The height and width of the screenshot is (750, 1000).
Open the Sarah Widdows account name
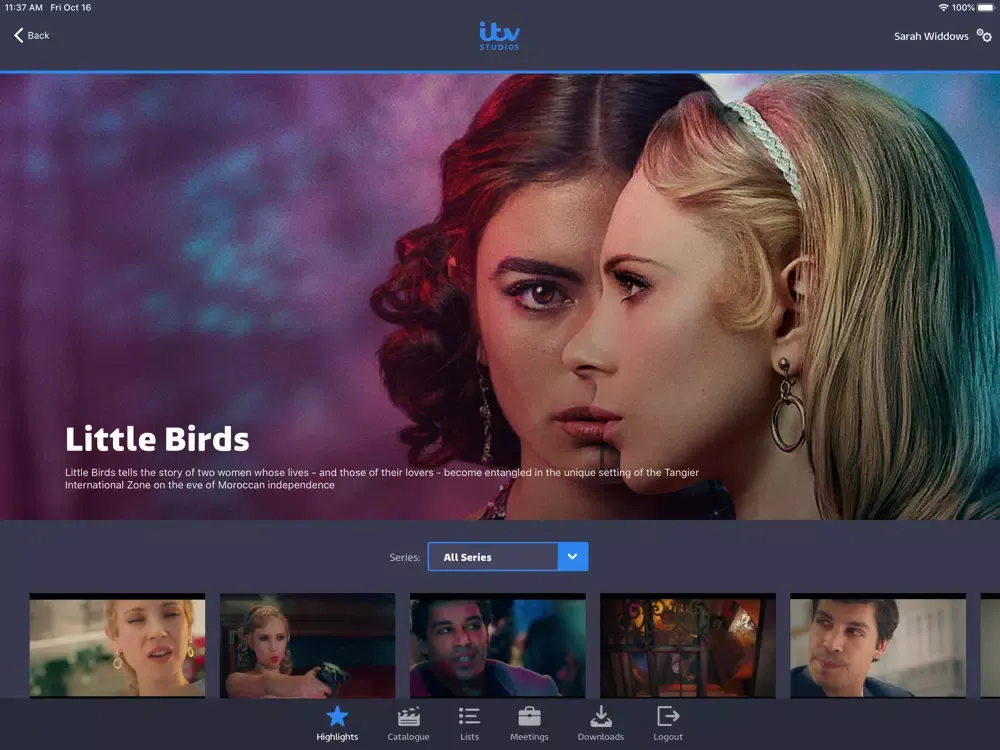[931, 36]
